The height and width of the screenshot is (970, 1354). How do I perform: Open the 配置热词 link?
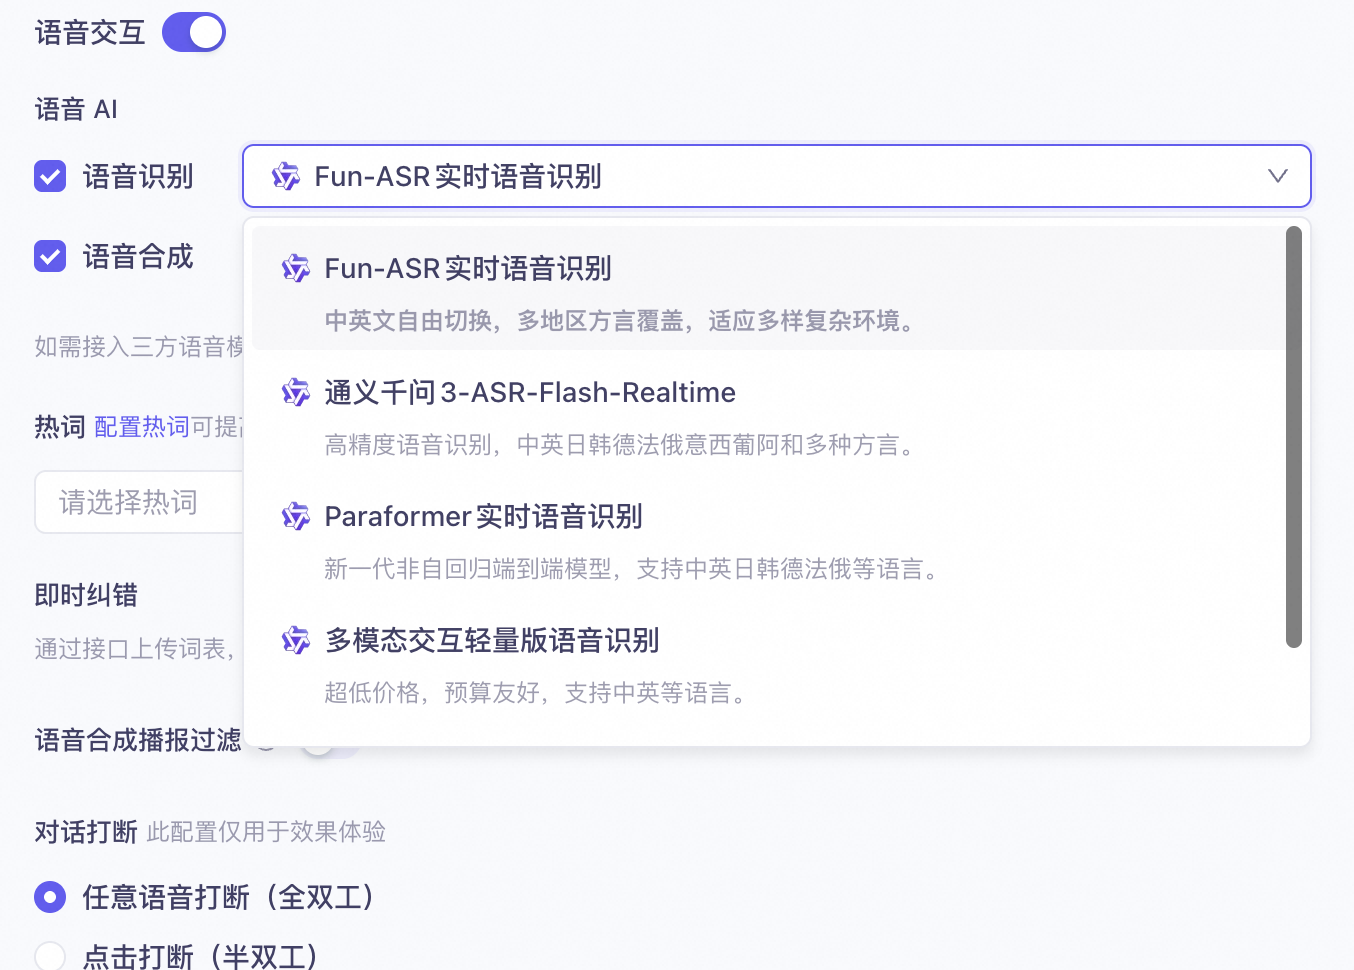click(x=142, y=427)
